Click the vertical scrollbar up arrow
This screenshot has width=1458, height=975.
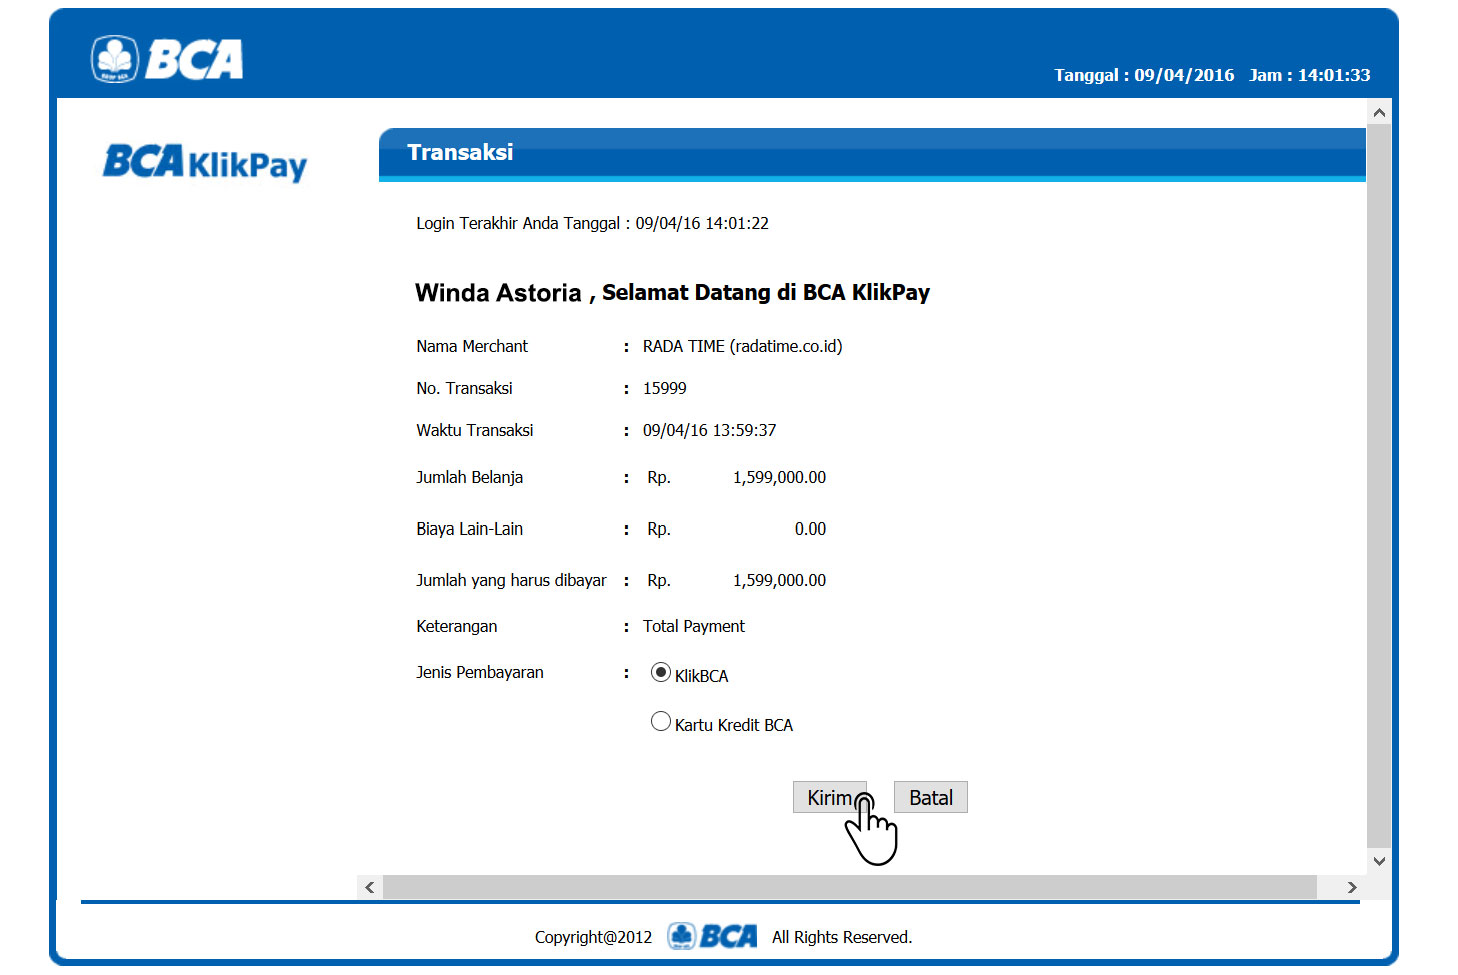[x=1379, y=113]
